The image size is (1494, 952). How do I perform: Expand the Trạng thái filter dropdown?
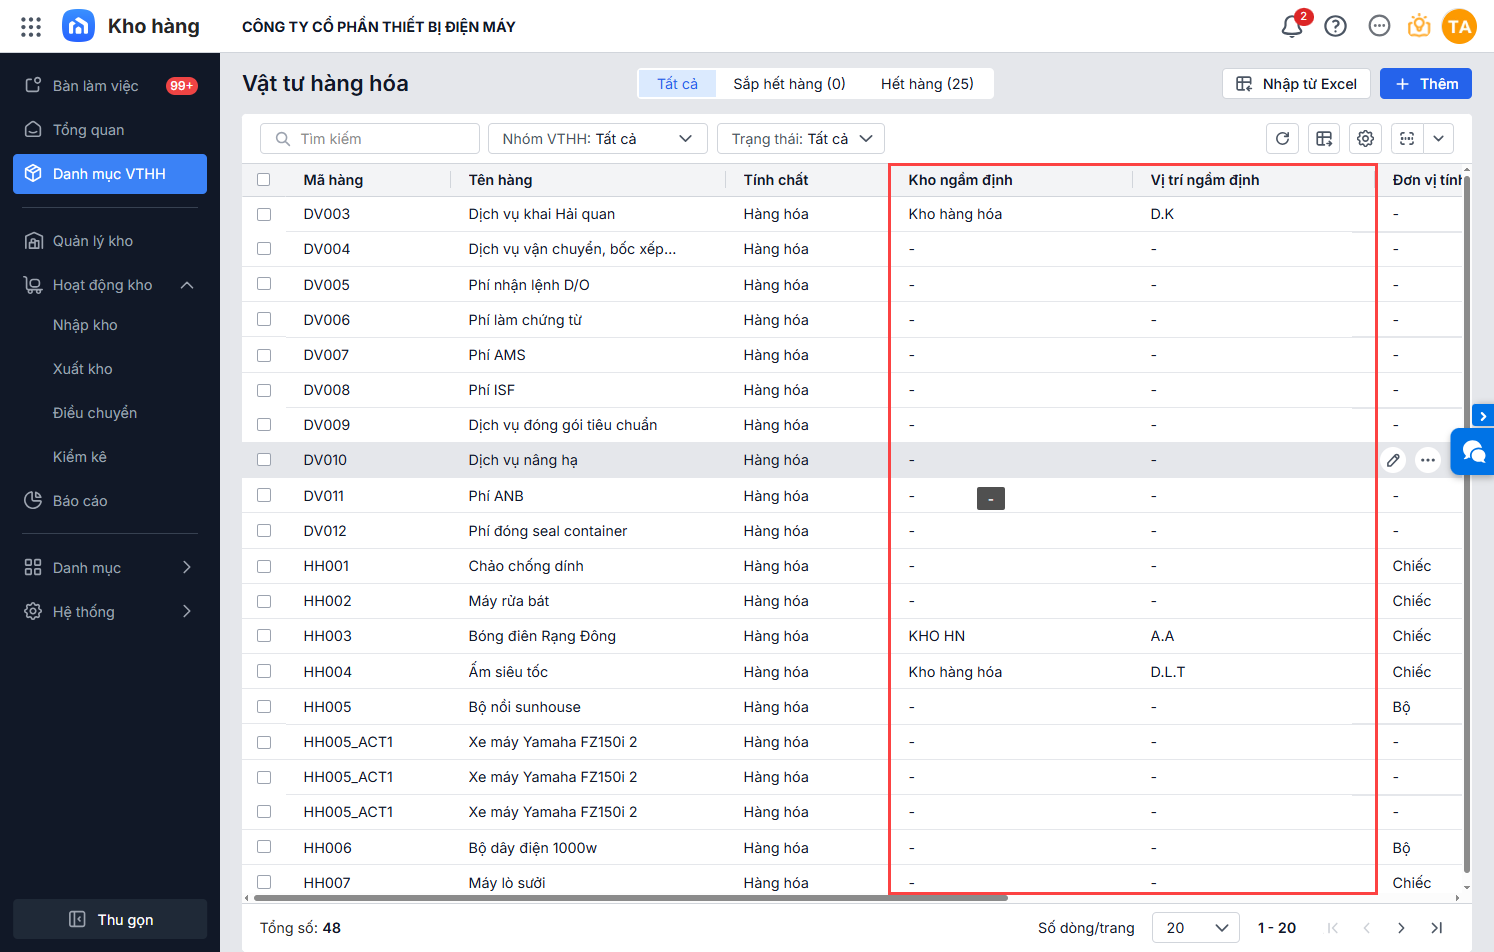coord(800,139)
